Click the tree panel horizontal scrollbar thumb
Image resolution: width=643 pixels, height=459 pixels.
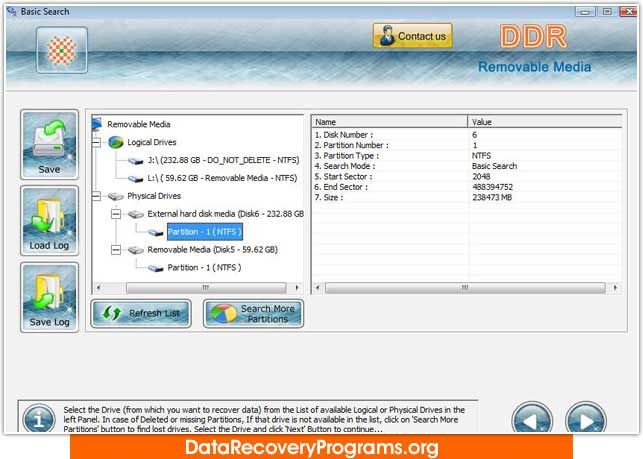(x=206, y=288)
